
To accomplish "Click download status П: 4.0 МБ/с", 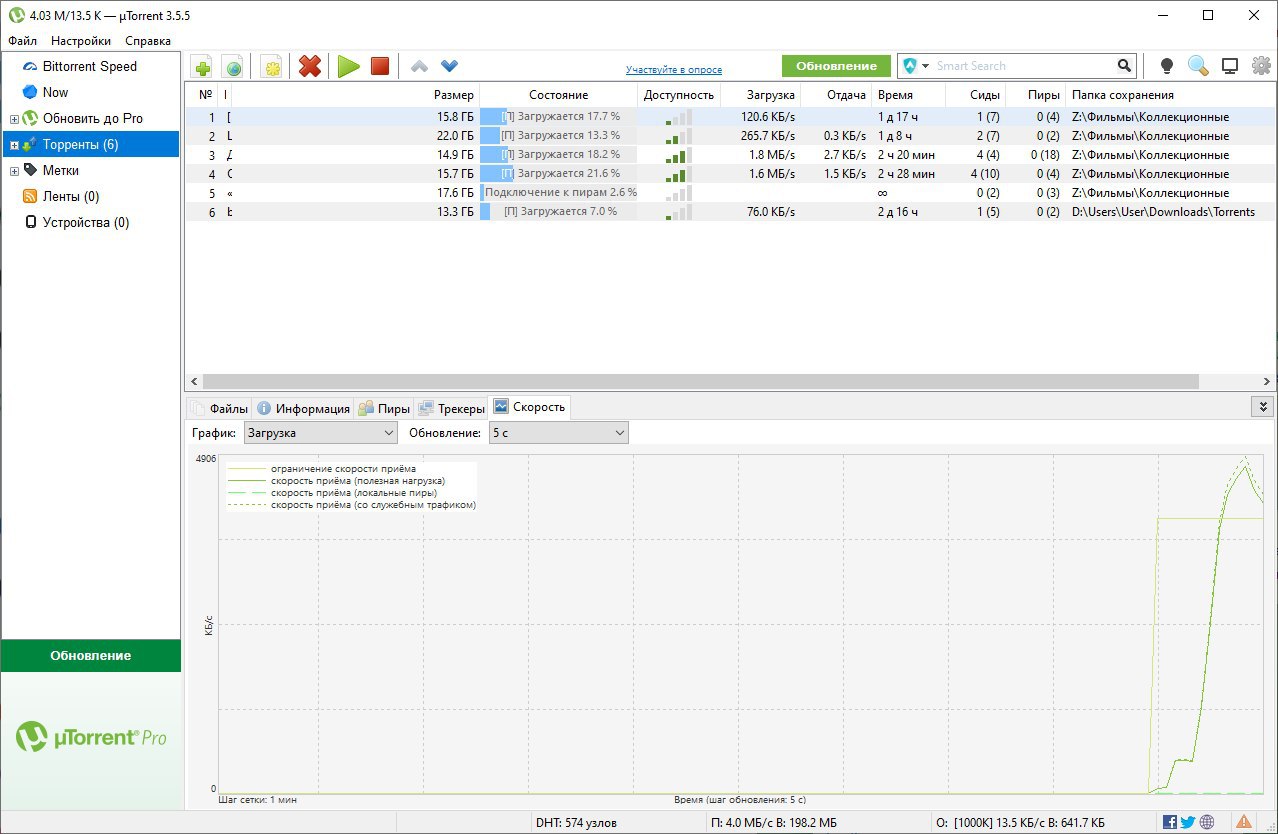I will point(774,822).
